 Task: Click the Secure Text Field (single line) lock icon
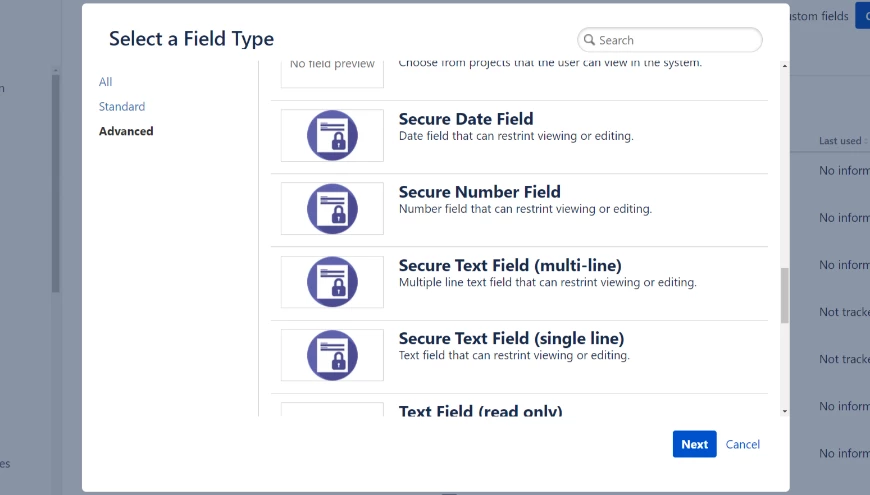332,355
